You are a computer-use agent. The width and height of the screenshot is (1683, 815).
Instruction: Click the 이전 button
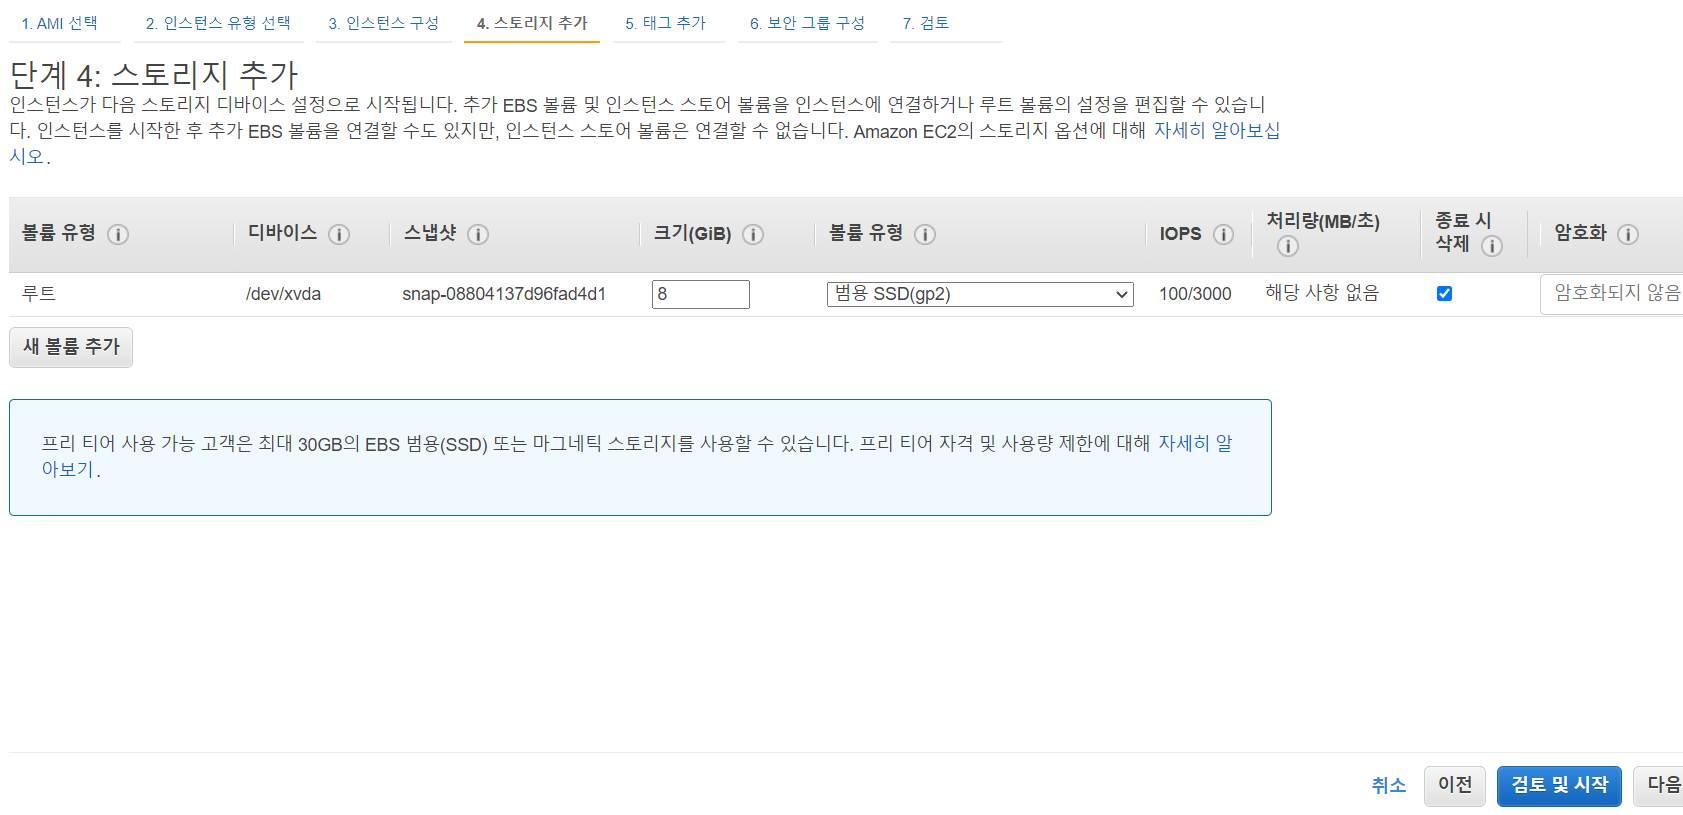pyautogui.click(x=1455, y=786)
